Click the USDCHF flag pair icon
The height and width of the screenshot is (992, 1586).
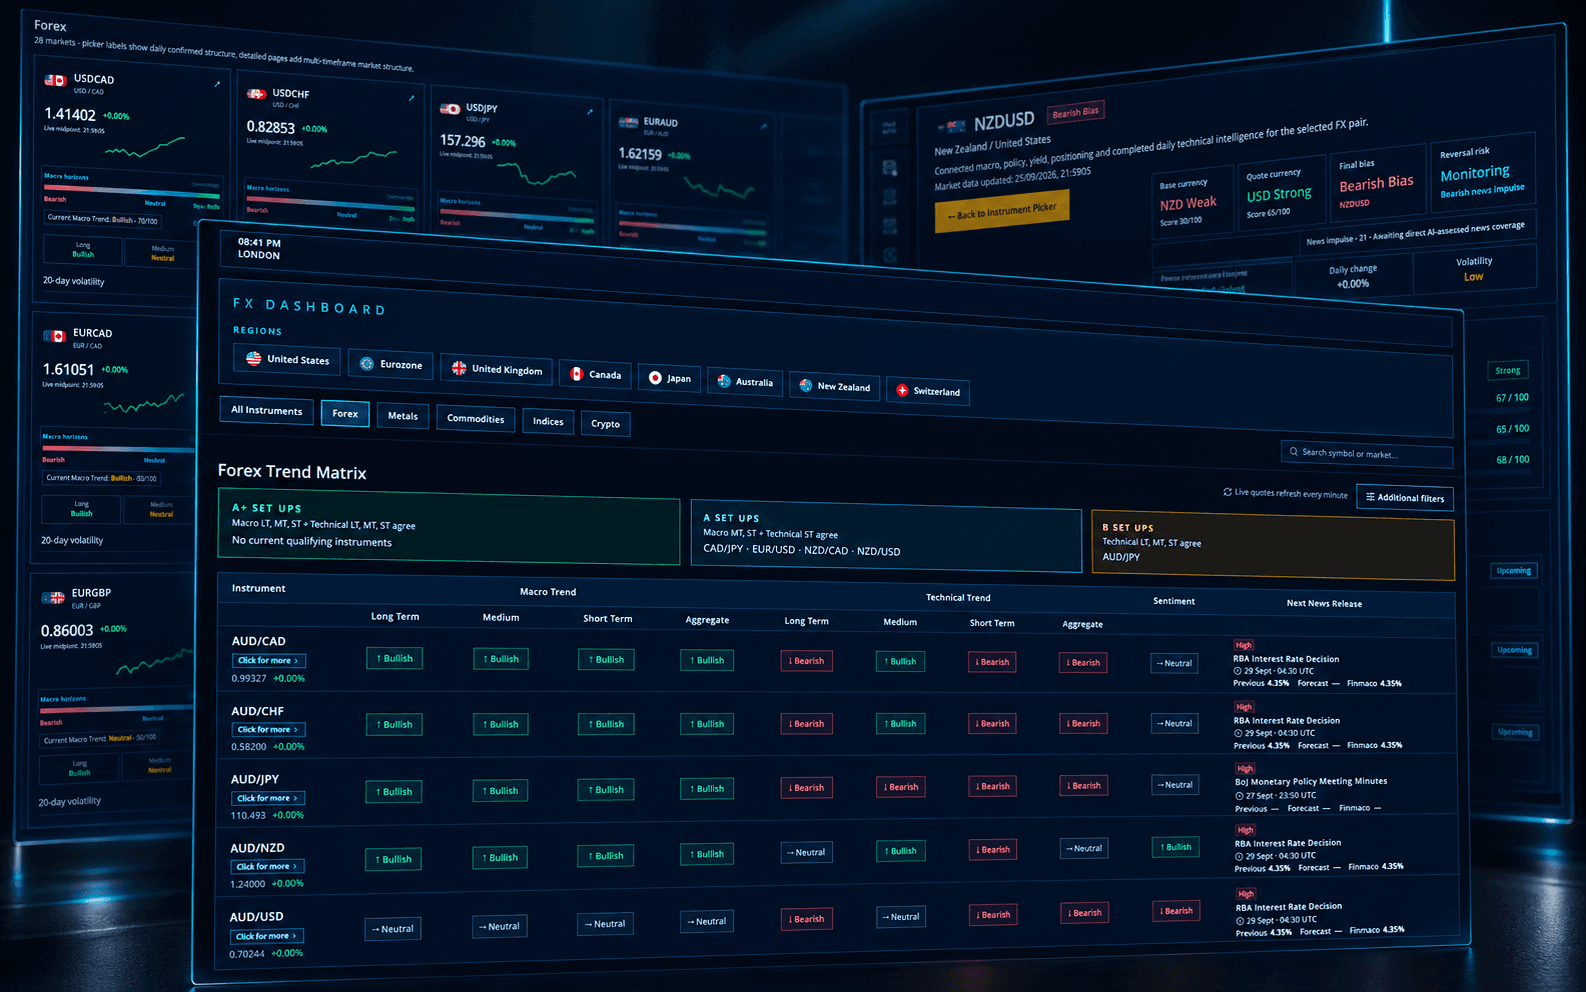click(x=257, y=94)
